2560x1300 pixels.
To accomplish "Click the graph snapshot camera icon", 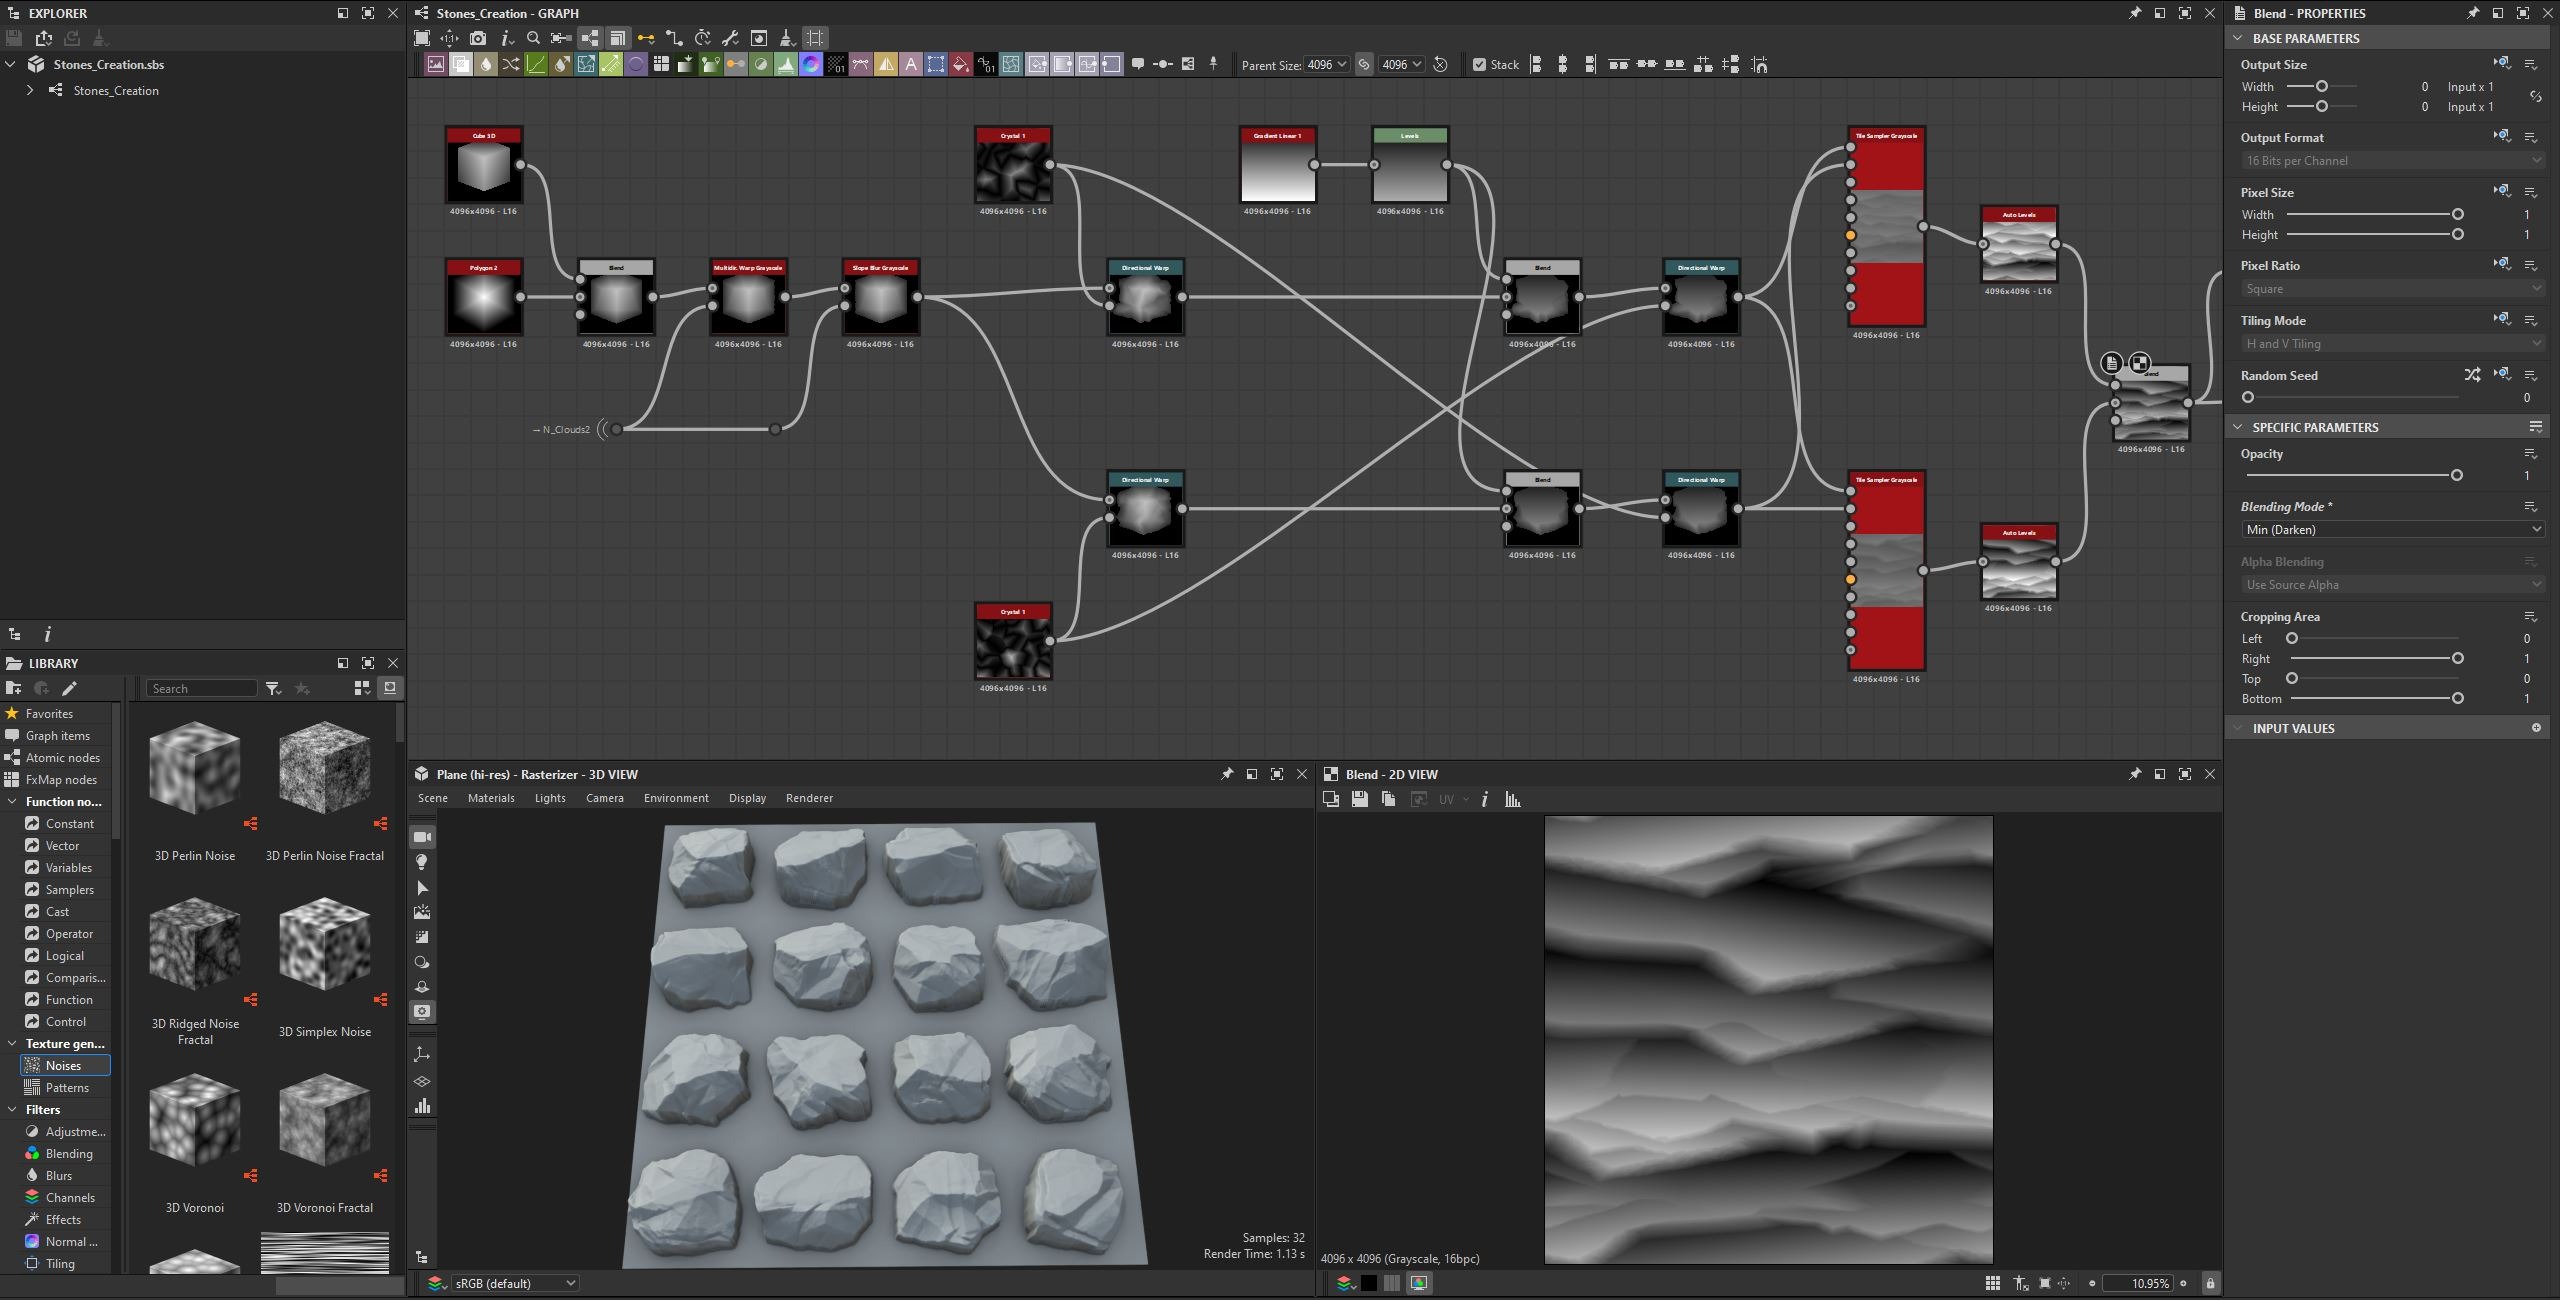I will [478, 38].
